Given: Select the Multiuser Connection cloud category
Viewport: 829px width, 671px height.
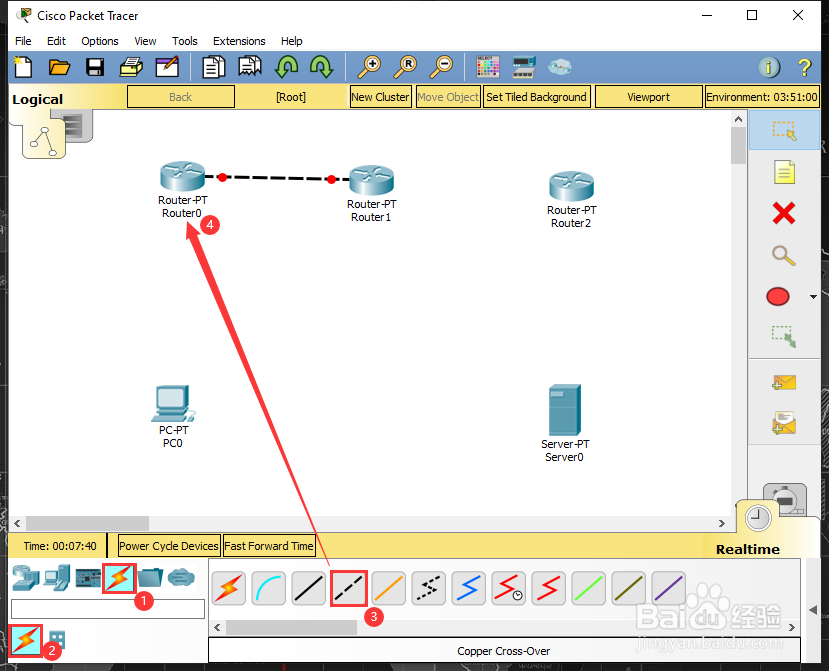Looking at the screenshot, I should (x=181, y=577).
